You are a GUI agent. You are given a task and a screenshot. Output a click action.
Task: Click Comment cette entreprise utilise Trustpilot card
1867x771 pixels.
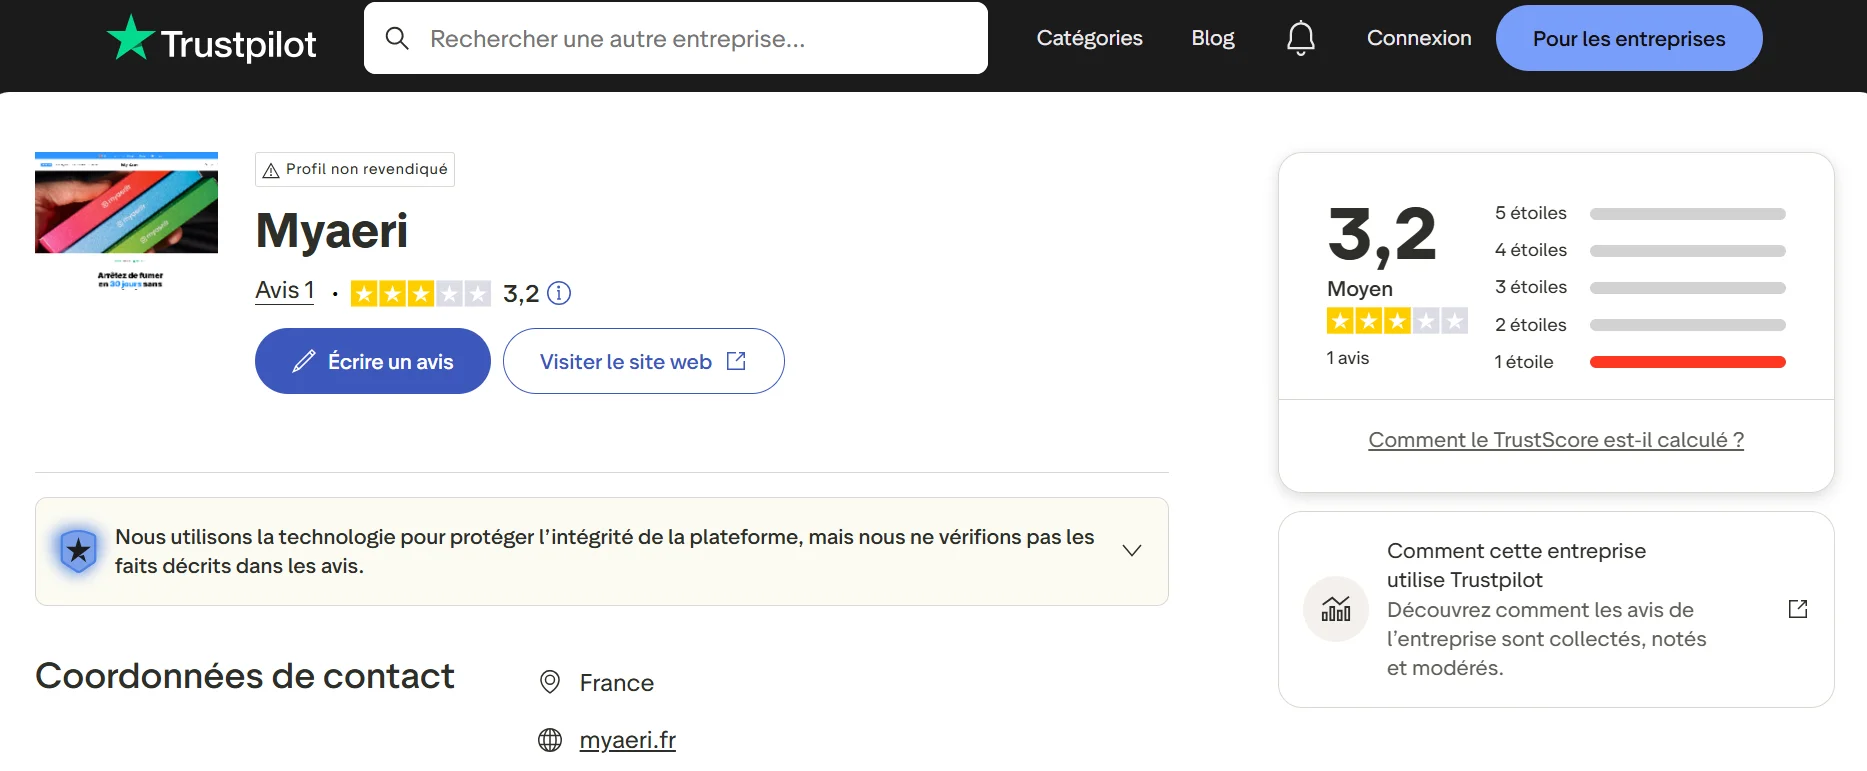pos(1556,609)
